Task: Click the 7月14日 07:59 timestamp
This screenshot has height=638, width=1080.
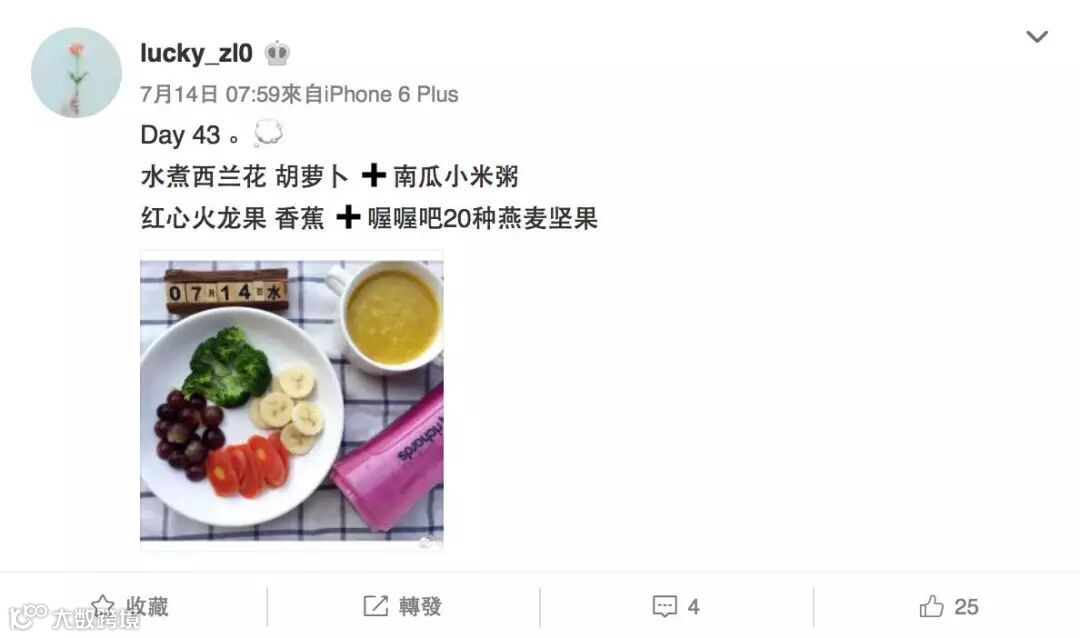Action: pos(210,94)
